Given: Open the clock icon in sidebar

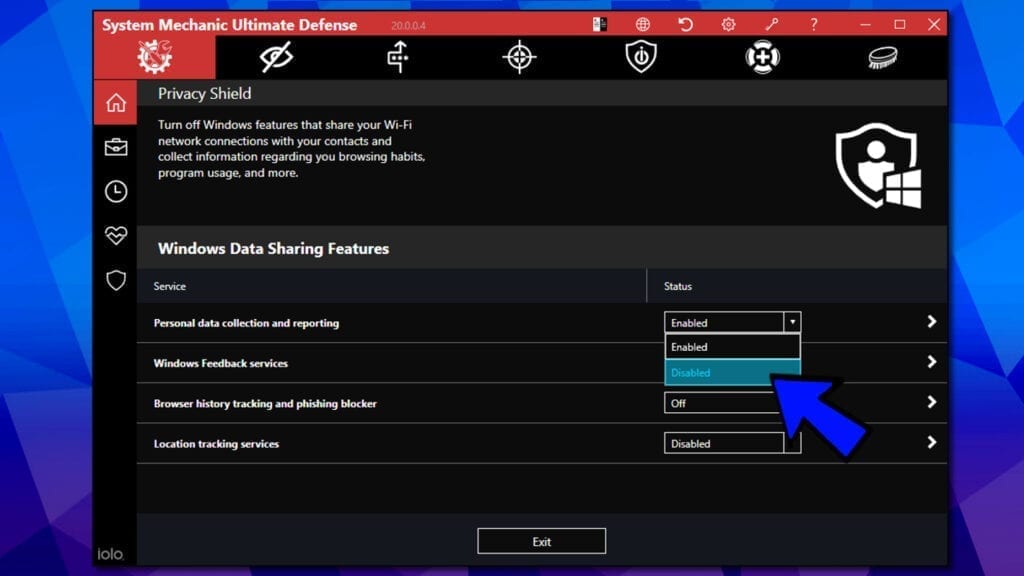Looking at the screenshot, I should 116,191.
